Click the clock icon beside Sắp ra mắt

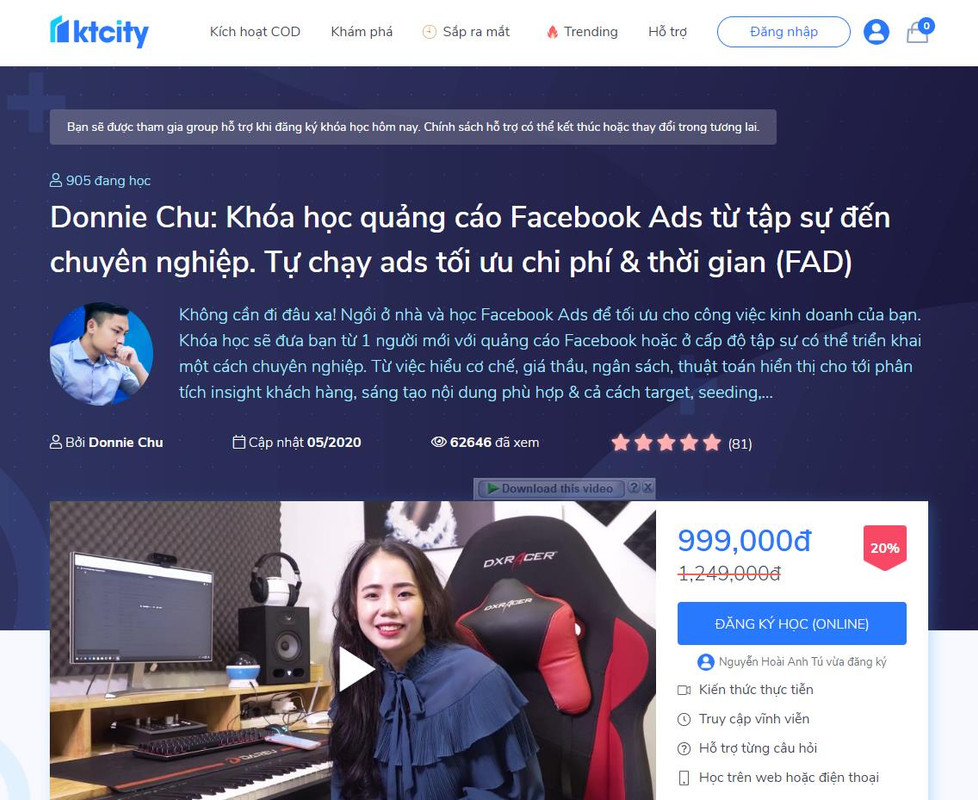tap(429, 32)
